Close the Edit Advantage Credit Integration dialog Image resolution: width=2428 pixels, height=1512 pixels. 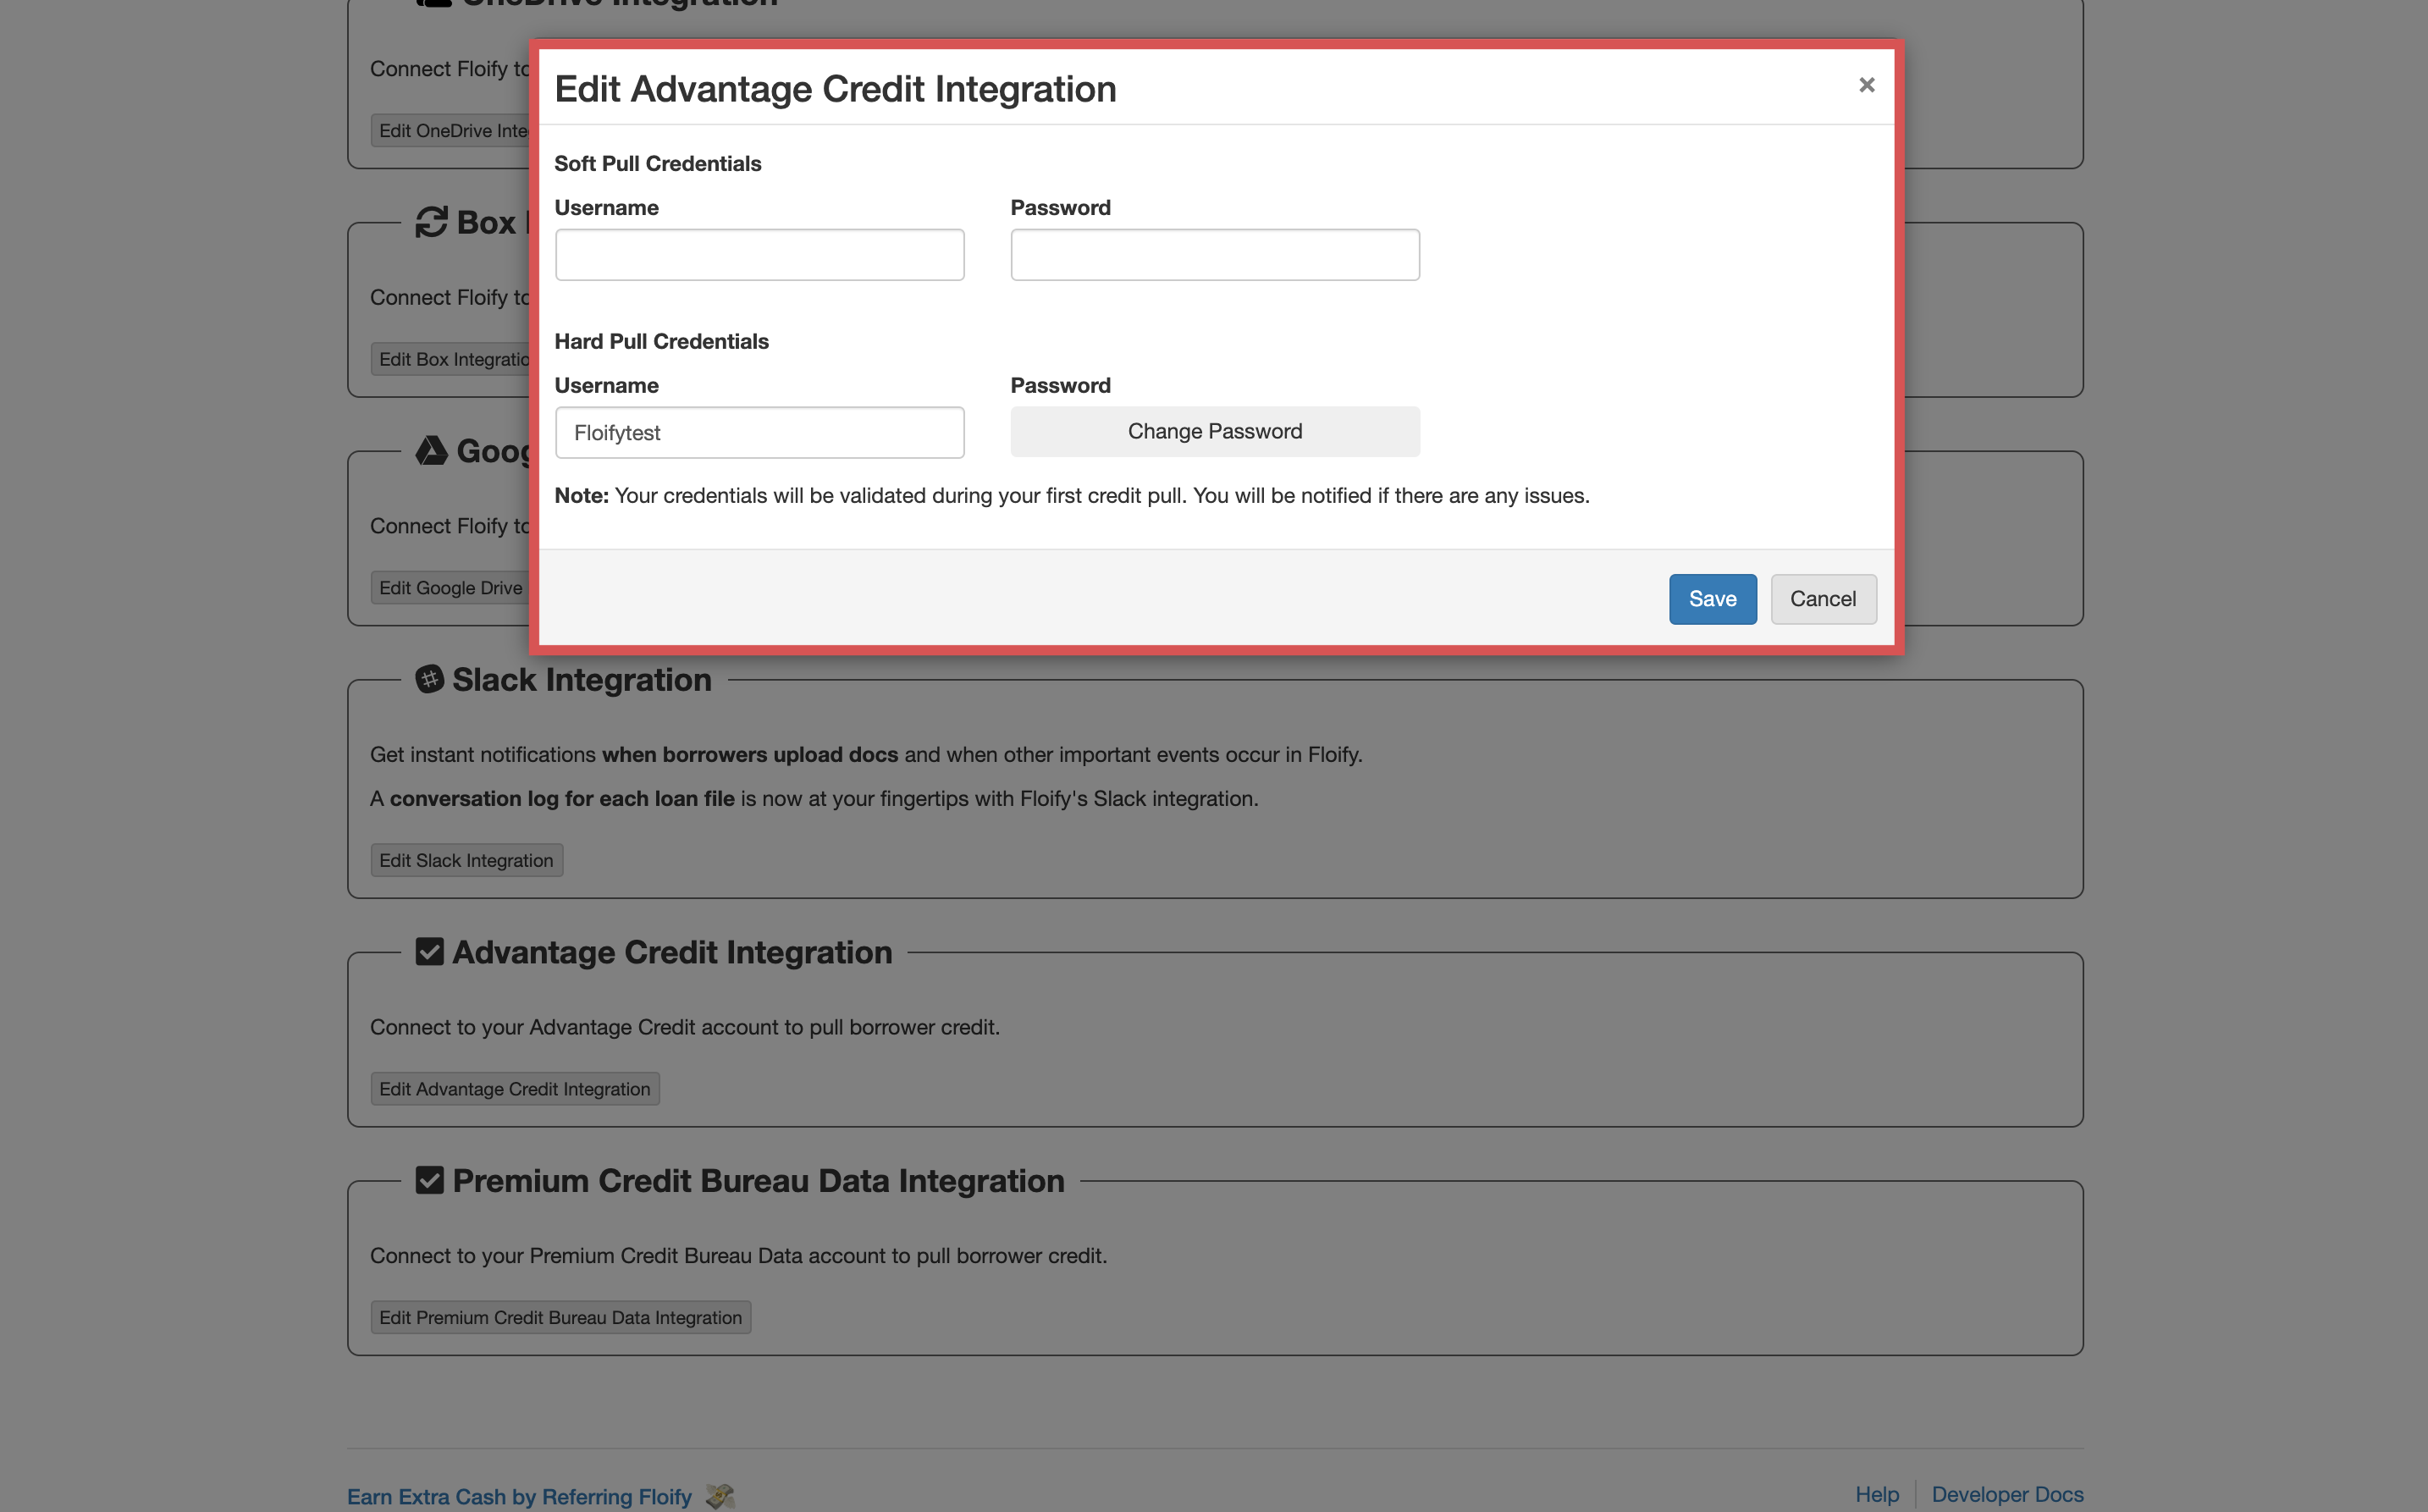(x=1866, y=85)
